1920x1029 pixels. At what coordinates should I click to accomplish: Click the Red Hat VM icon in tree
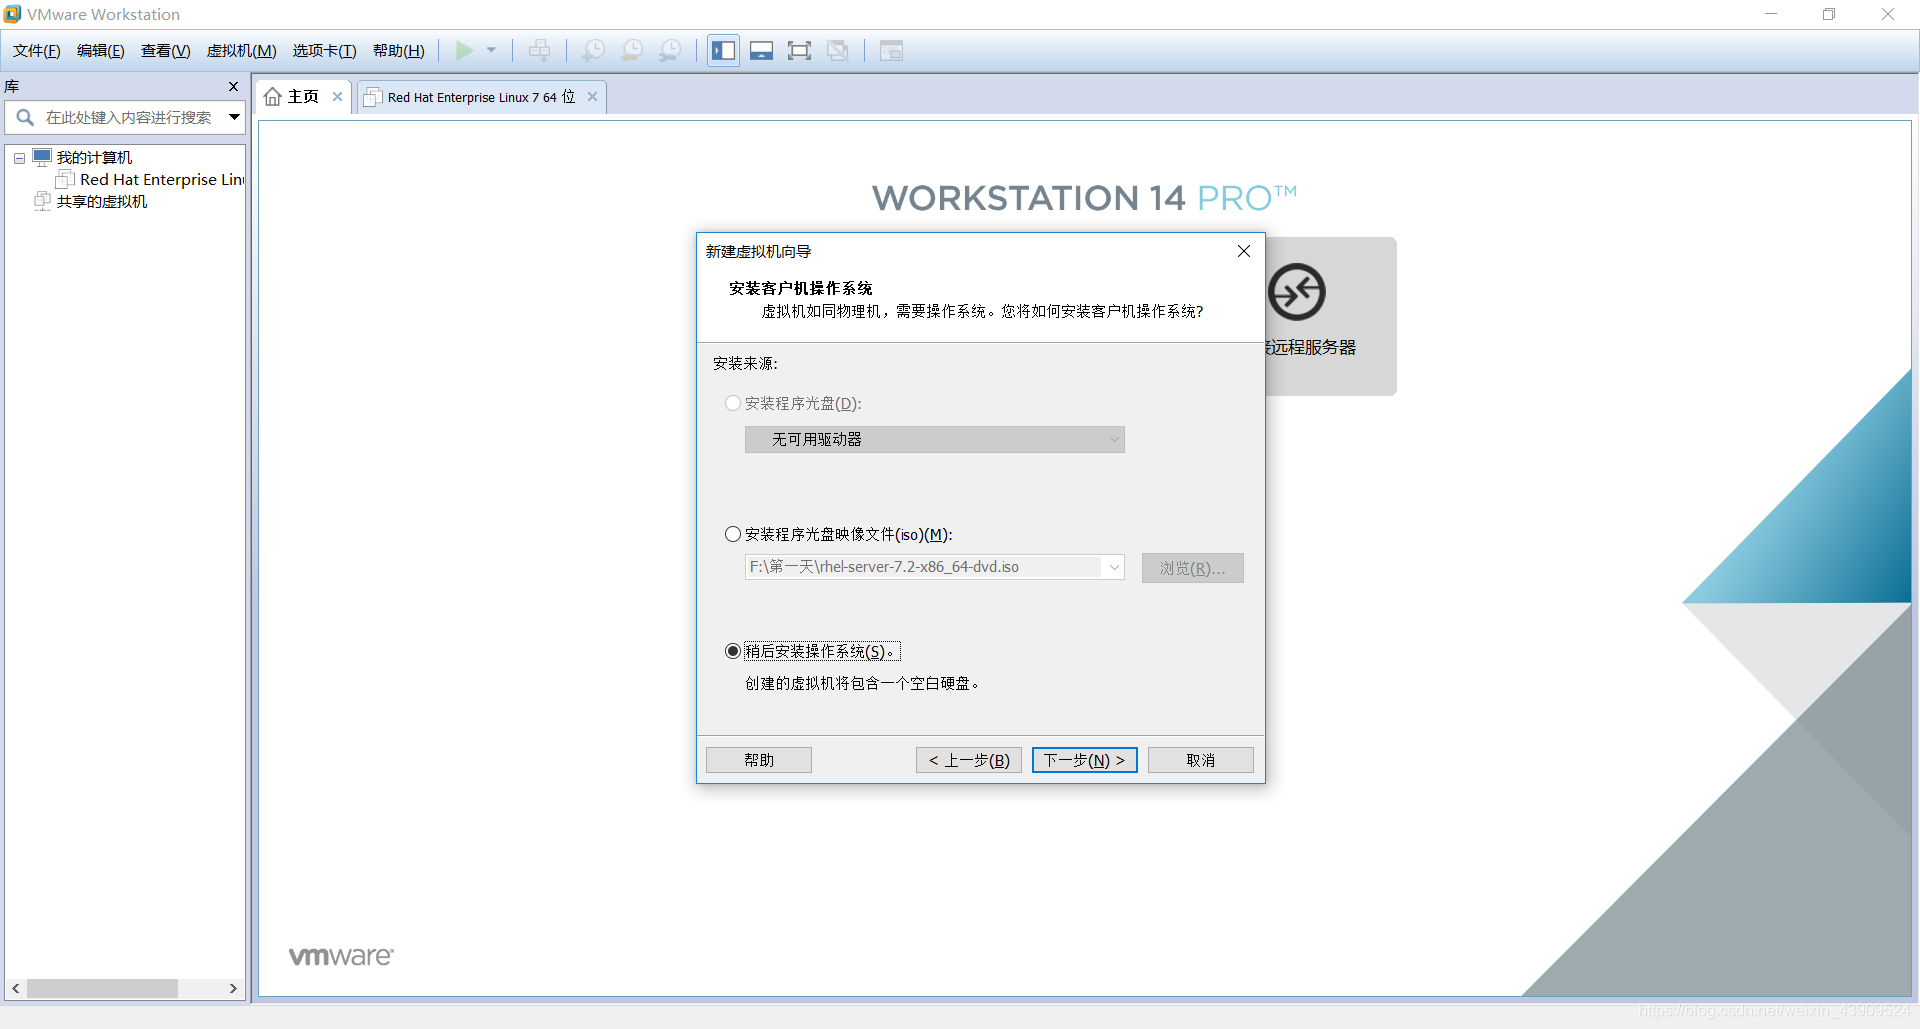point(65,179)
